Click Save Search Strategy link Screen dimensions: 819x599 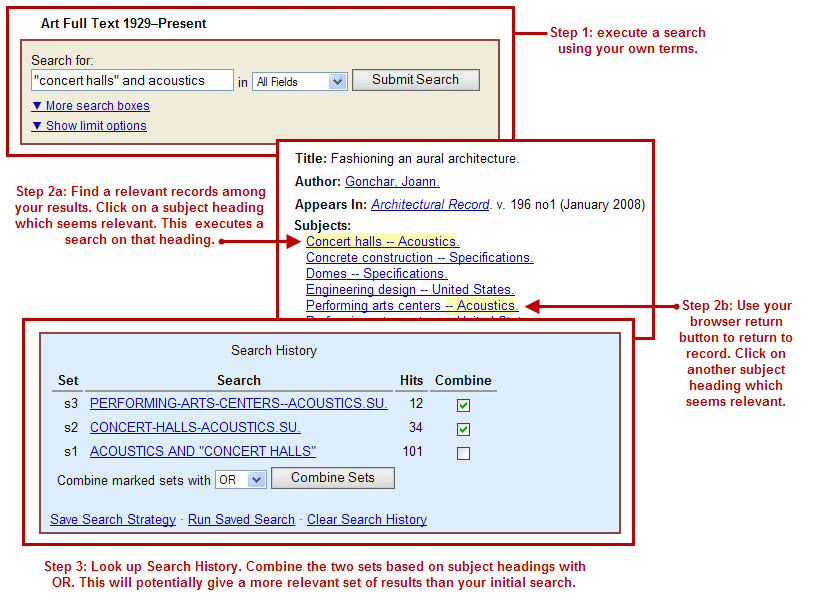[x=113, y=520]
